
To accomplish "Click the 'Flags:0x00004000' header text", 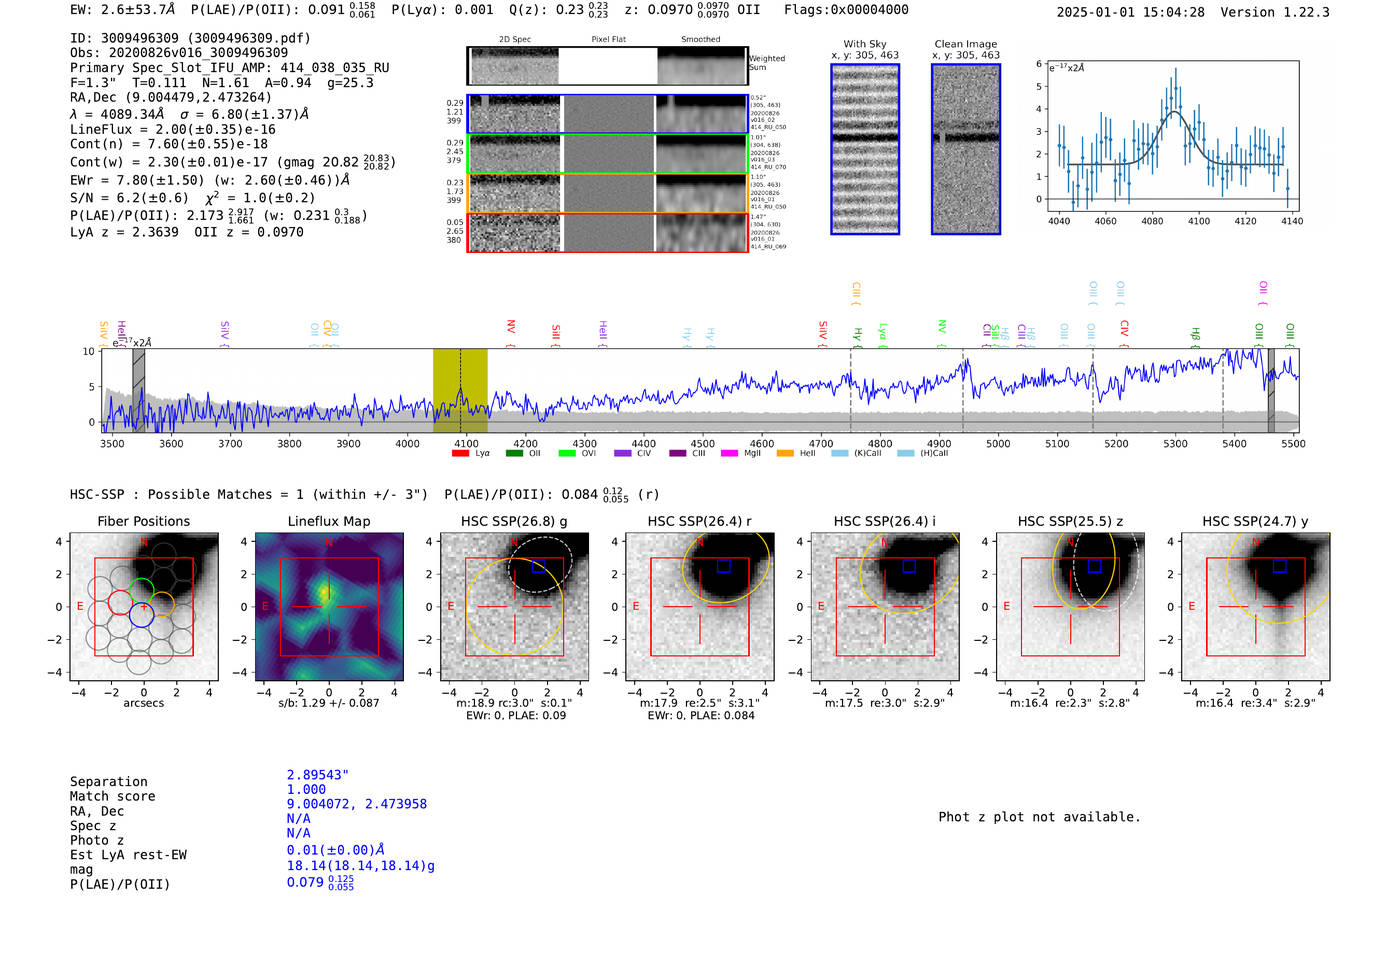I will point(846,10).
